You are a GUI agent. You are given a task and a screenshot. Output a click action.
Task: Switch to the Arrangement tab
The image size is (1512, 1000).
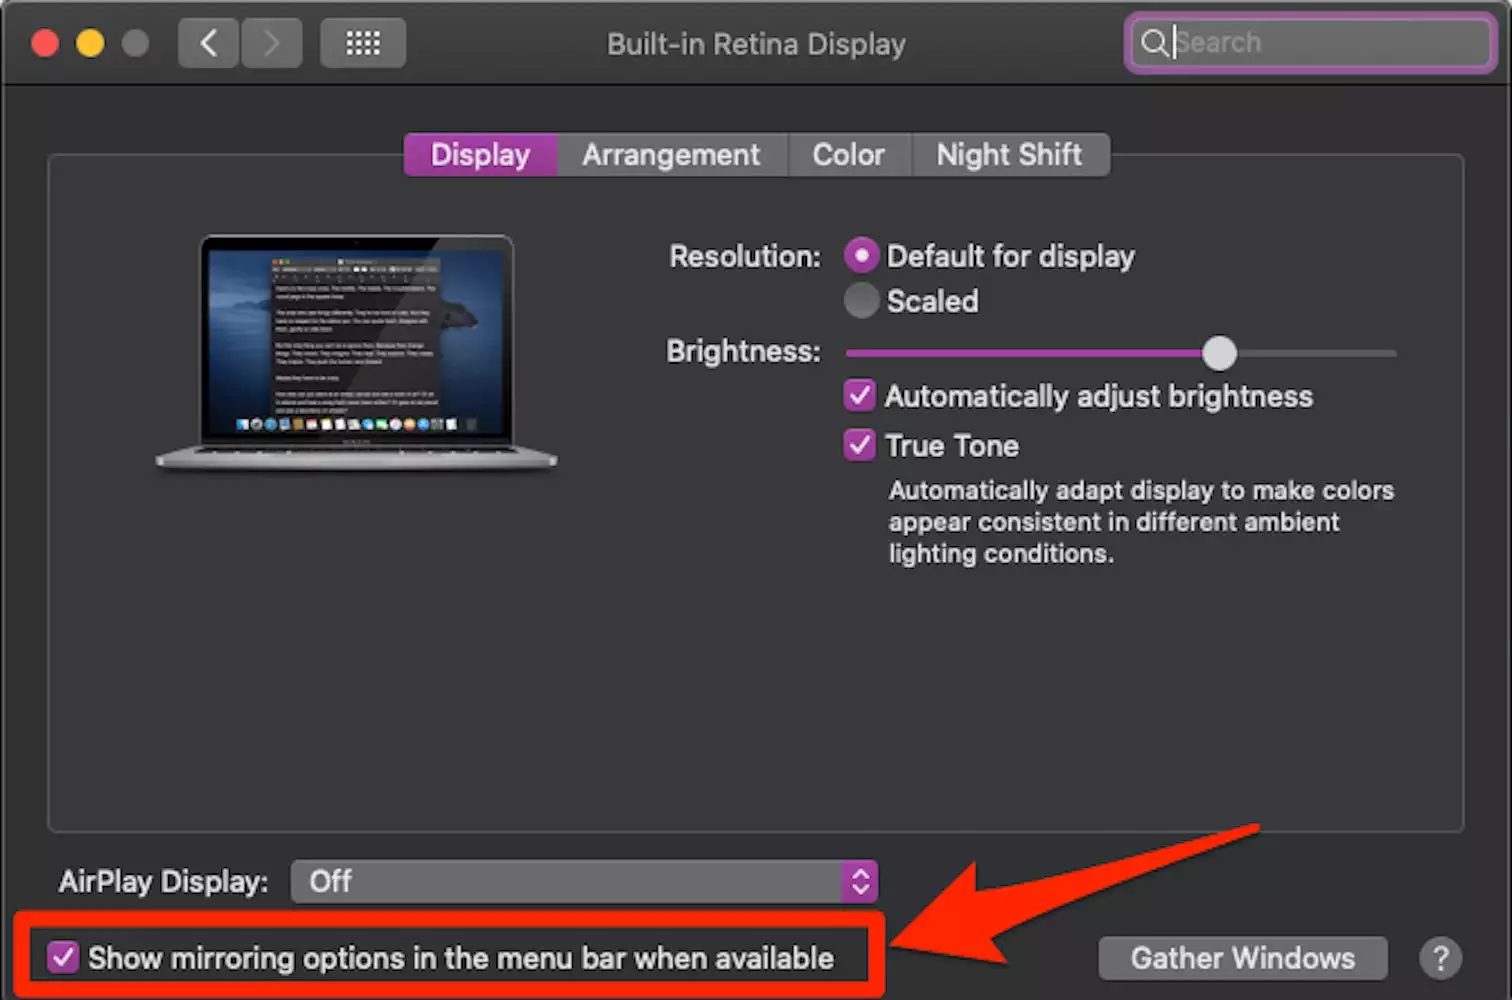[x=671, y=155]
